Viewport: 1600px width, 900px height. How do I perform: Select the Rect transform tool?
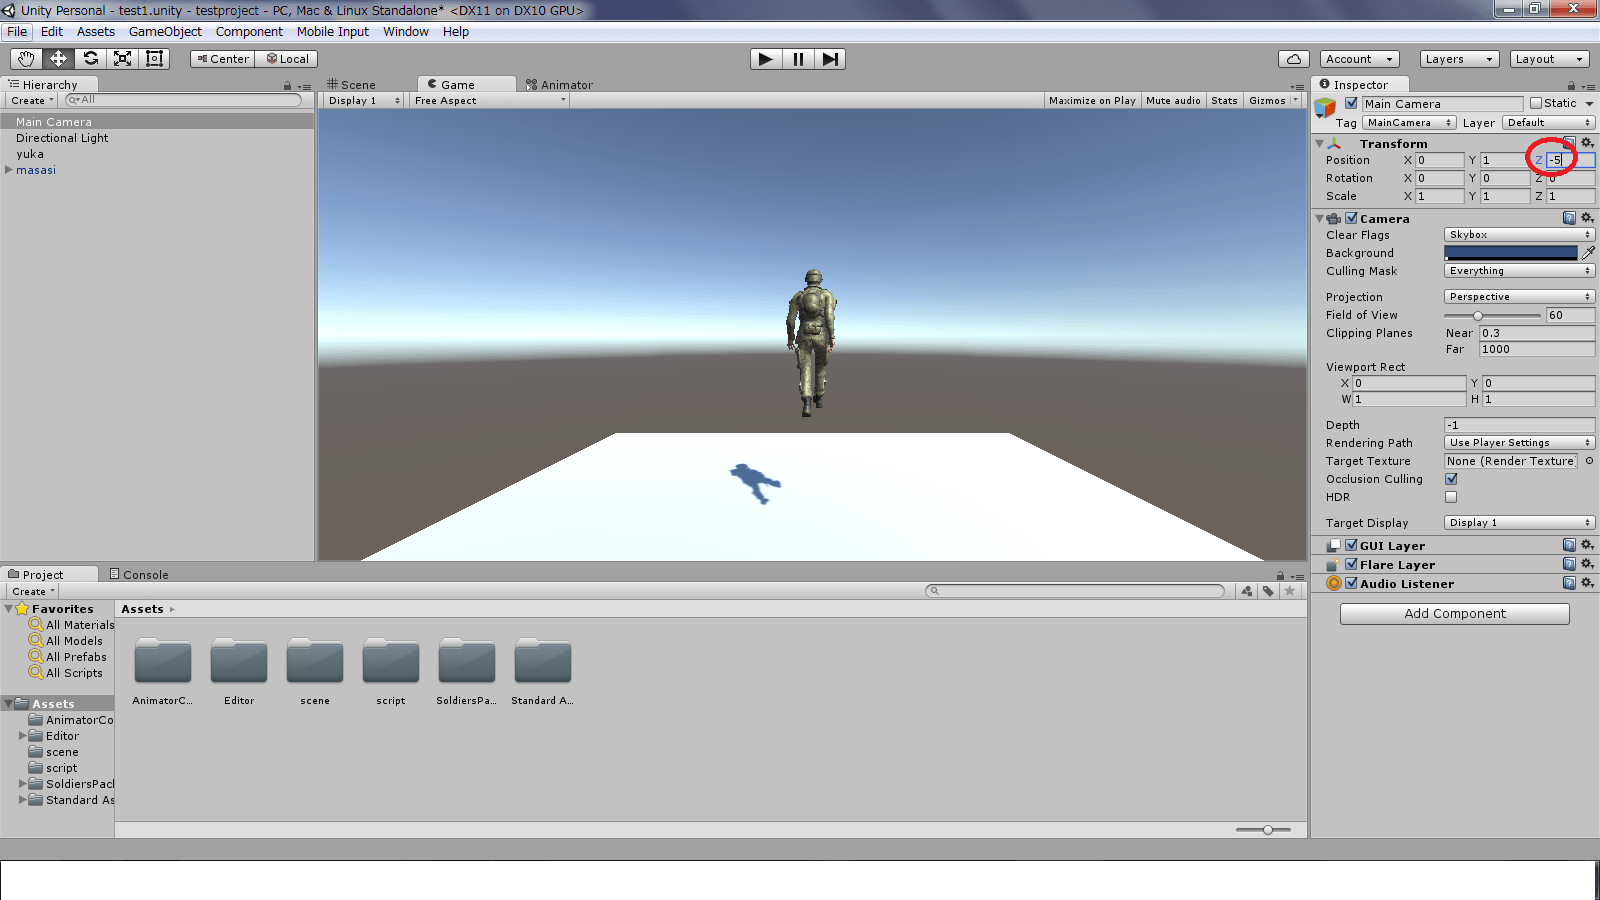pos(154,59)
